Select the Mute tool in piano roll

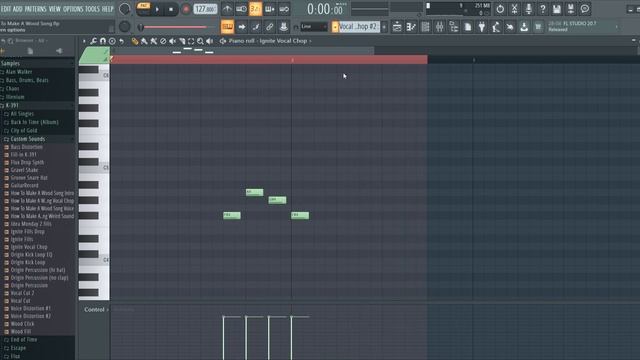172,41
